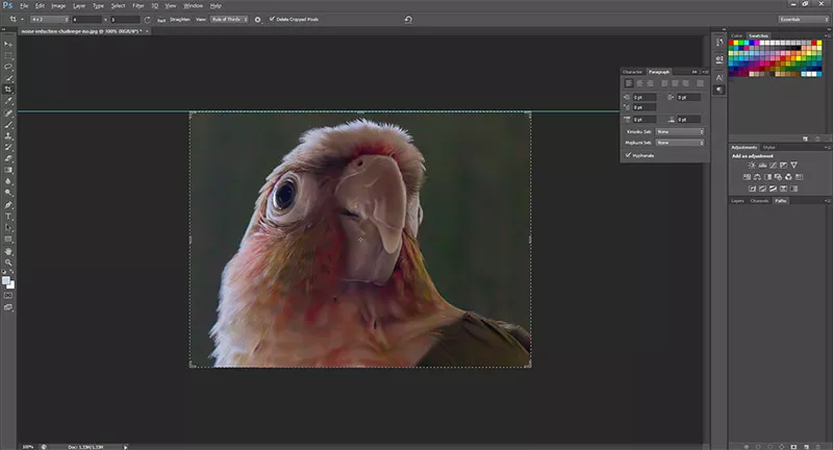Select the Quick Selection tool
Viewport: 833px width, 450px height.
8,78
